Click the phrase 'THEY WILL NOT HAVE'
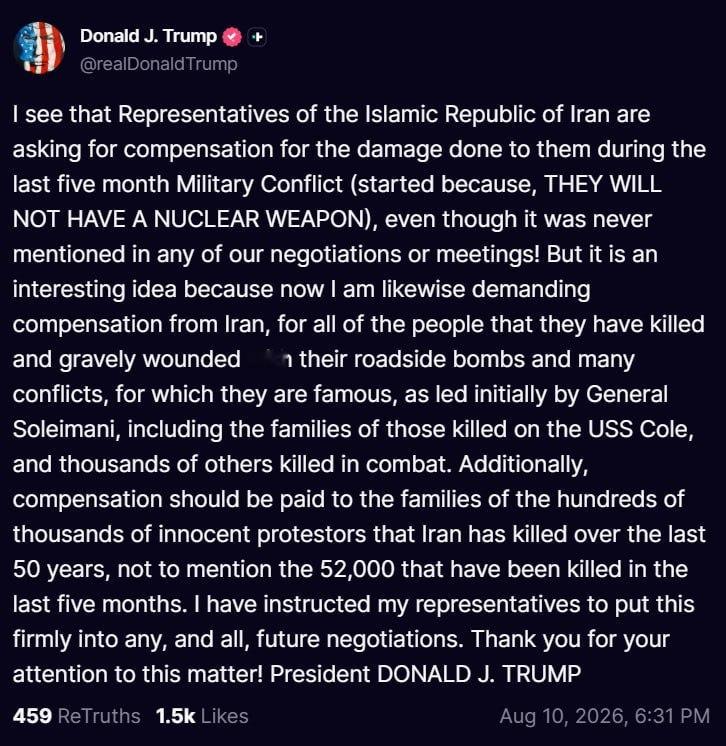Viewport: 726px width, 746px height. tap(337, 201)
